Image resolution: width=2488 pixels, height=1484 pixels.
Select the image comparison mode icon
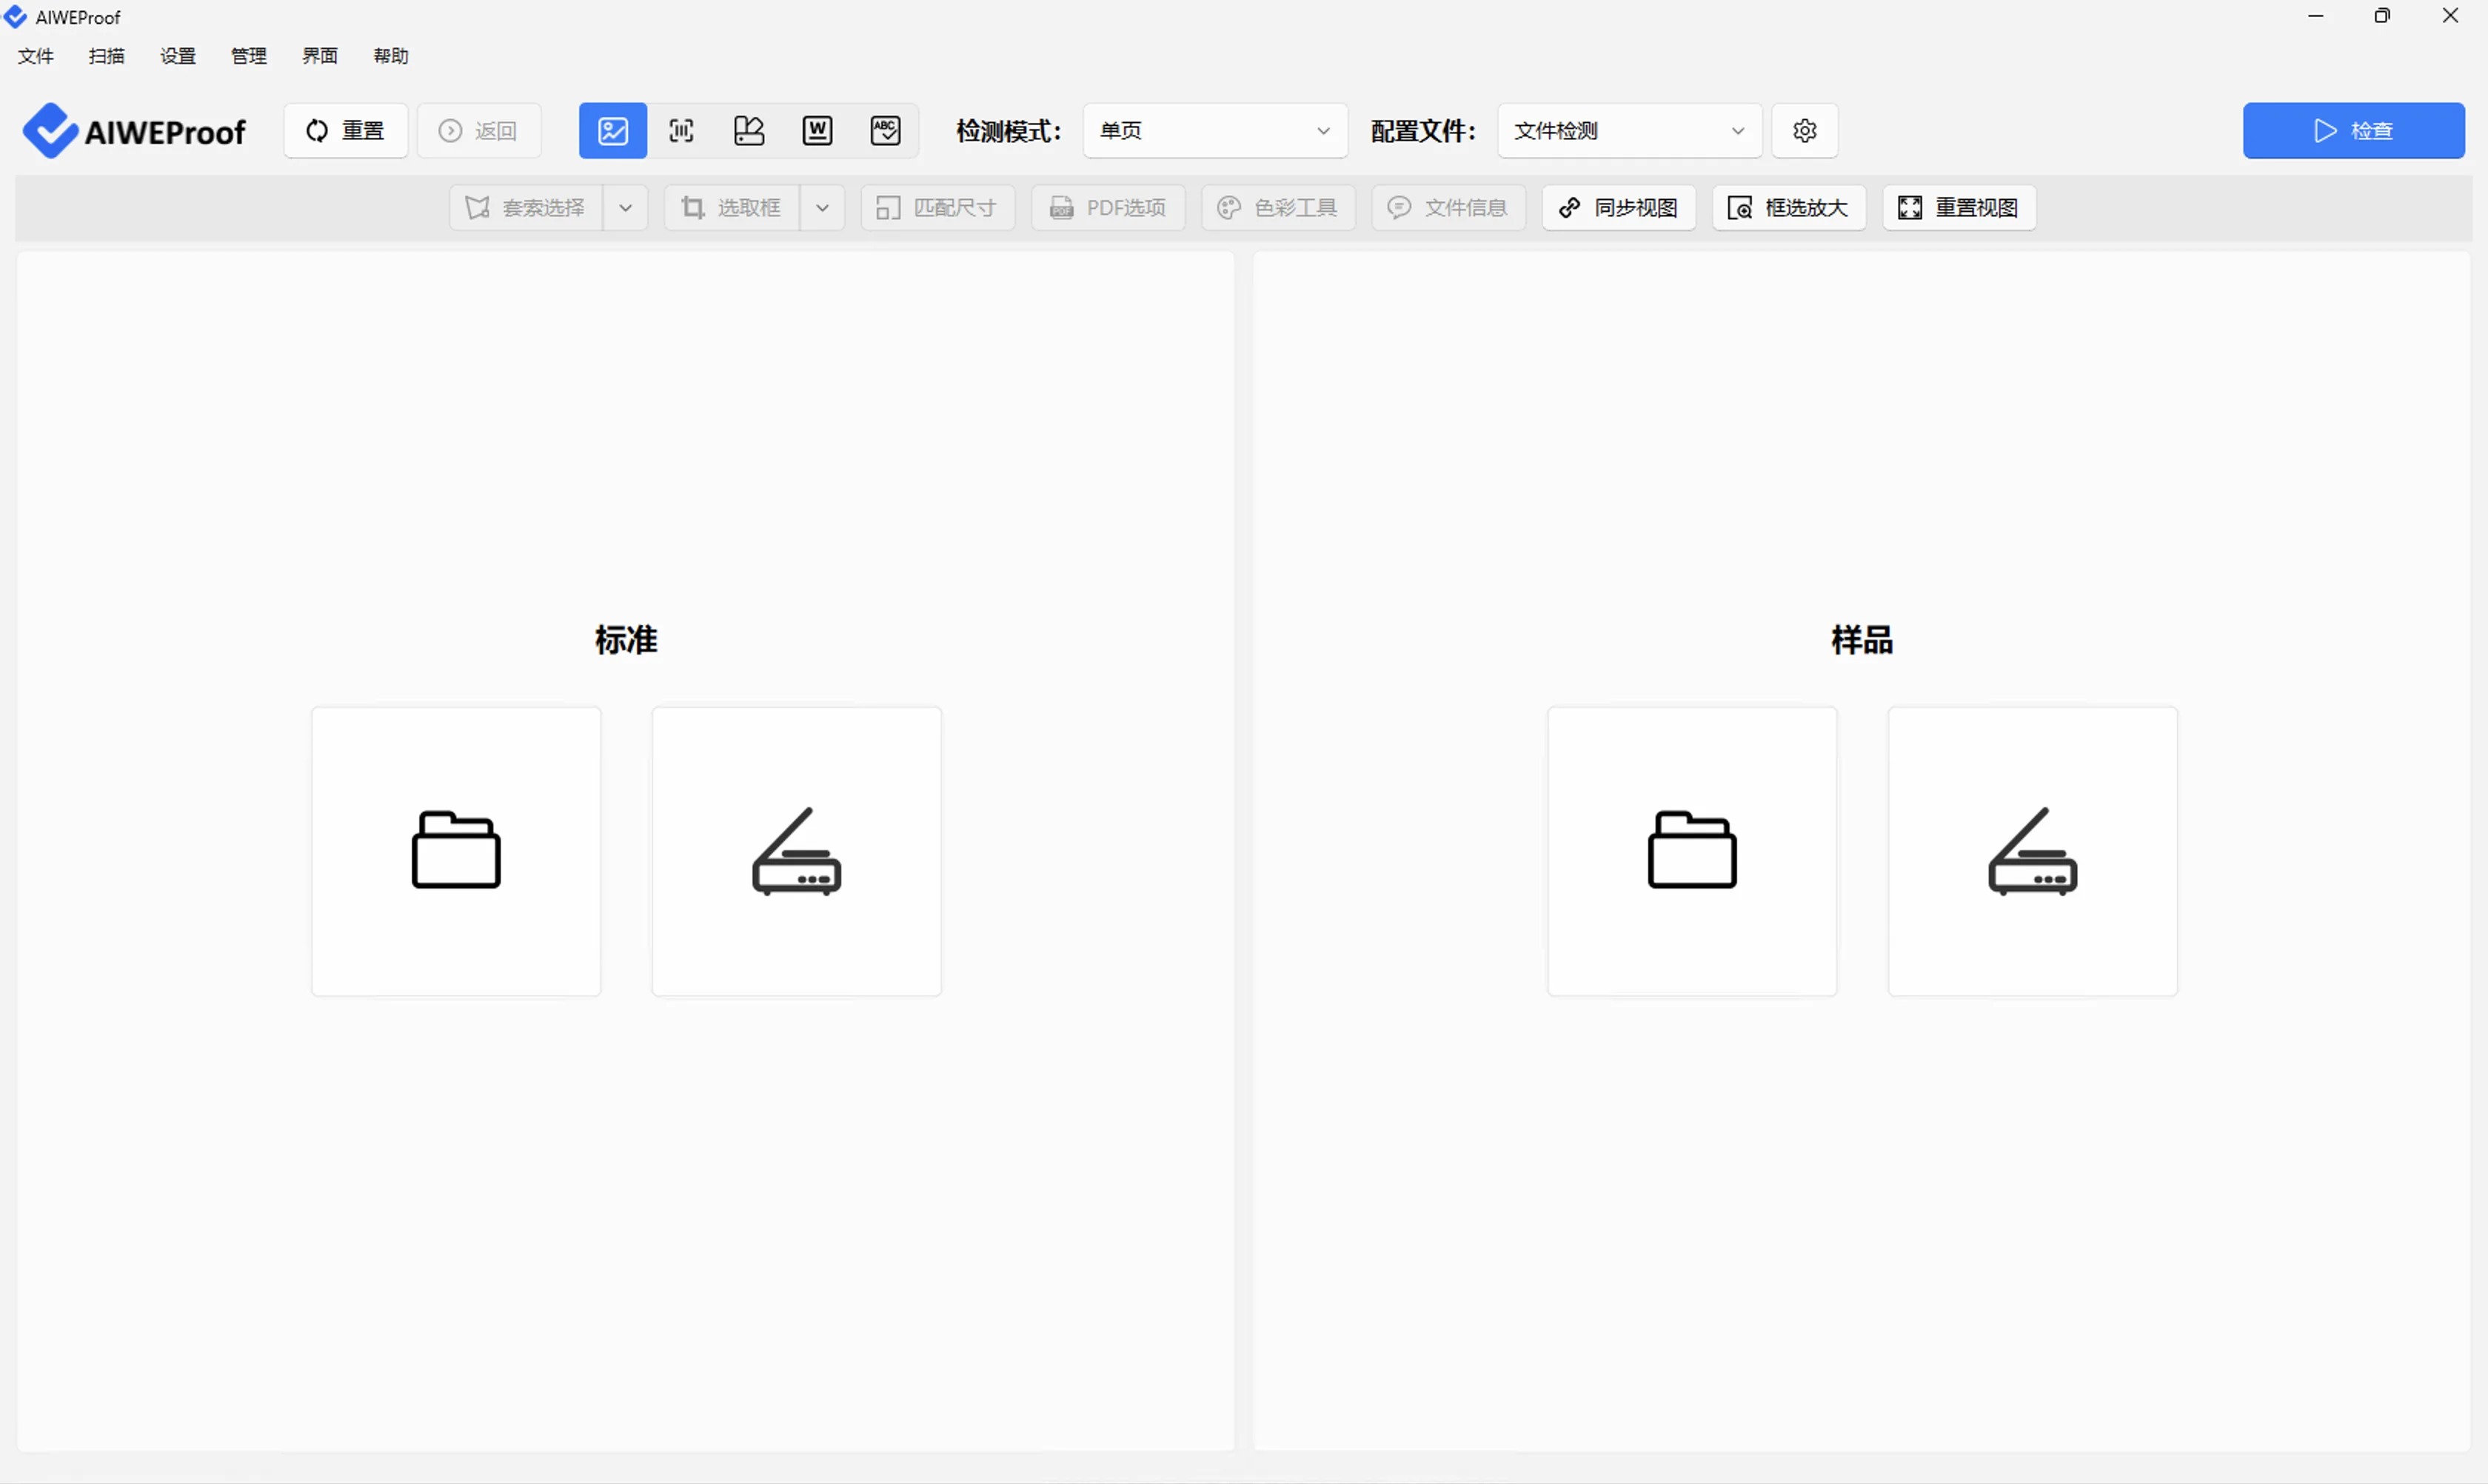612,130
